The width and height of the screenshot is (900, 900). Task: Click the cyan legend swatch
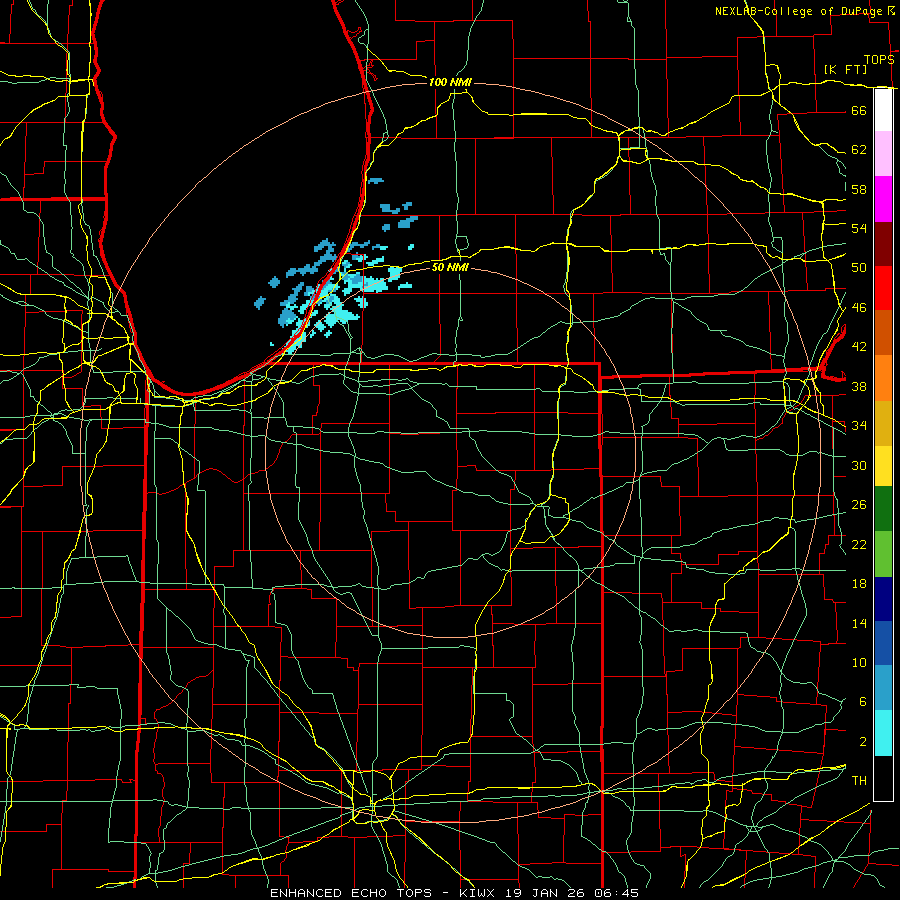coord(883,733)
